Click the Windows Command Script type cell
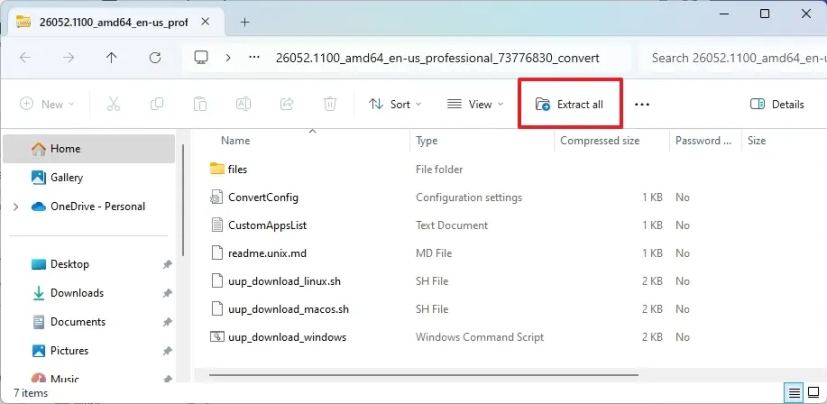 tap(479, 337)
